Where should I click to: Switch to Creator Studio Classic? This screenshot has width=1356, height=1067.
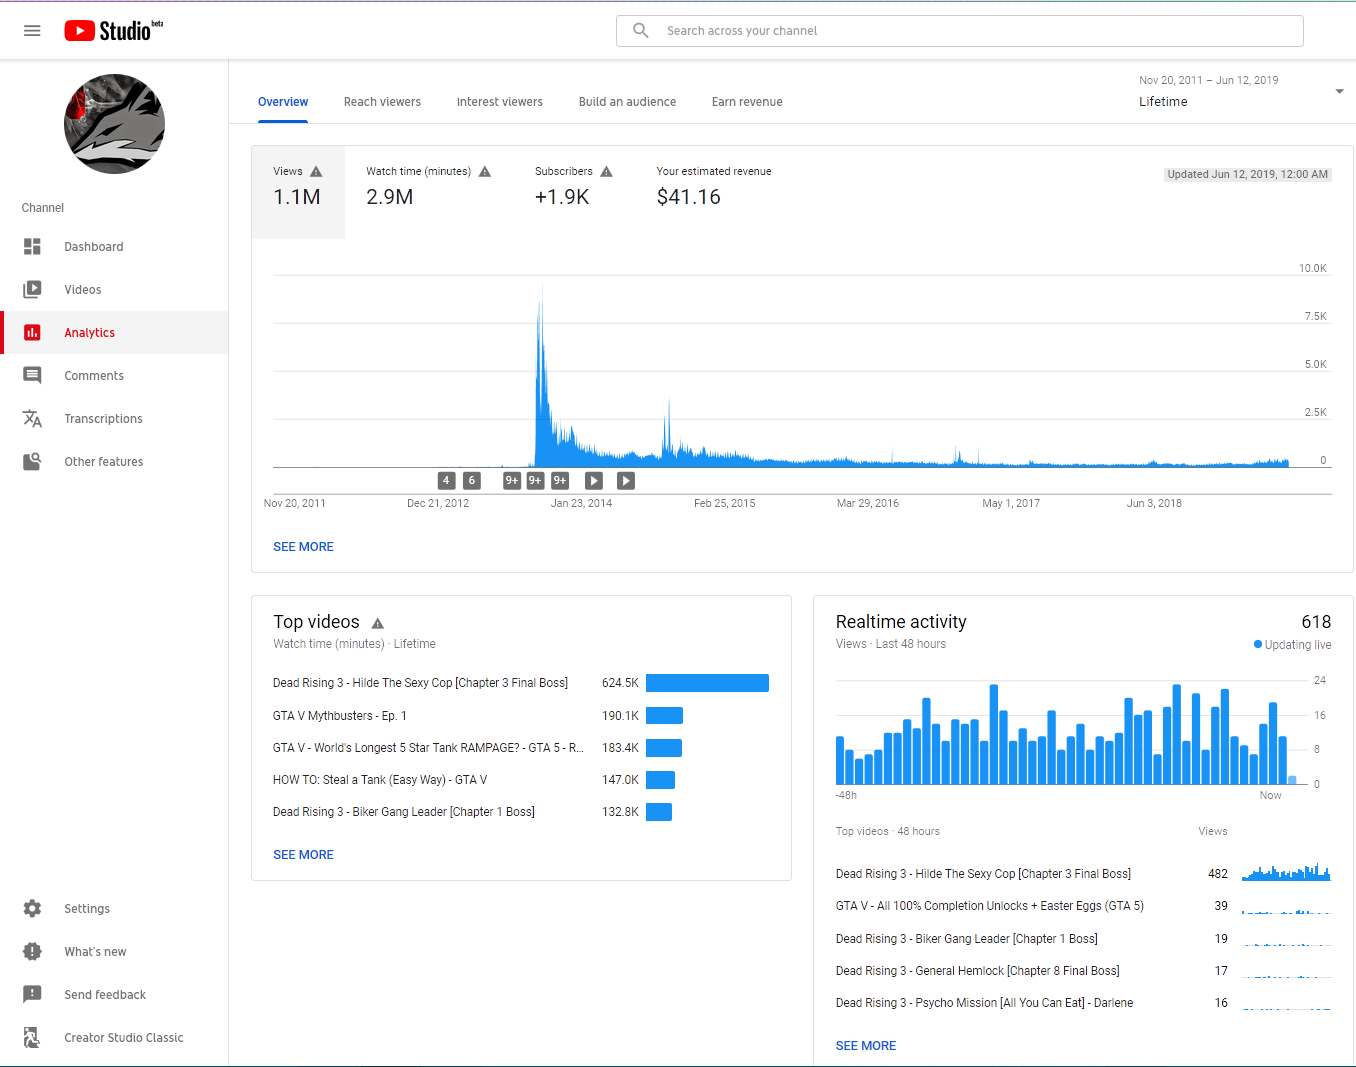click(x=114, y=1037)
